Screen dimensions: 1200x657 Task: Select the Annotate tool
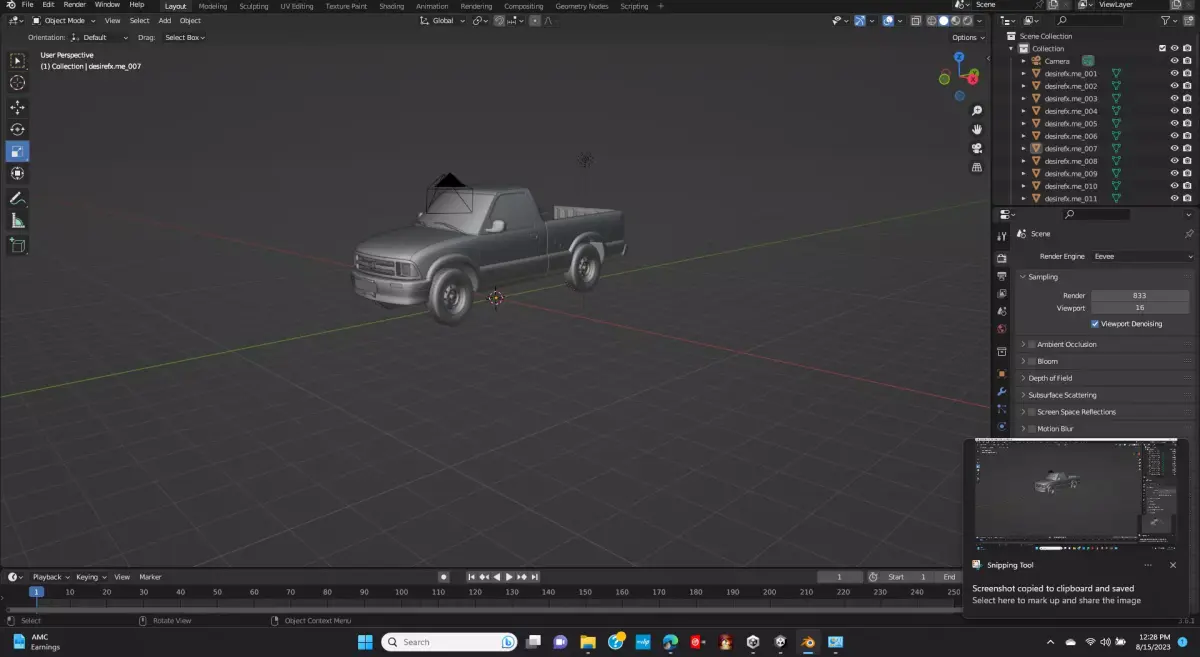[17, 198]
